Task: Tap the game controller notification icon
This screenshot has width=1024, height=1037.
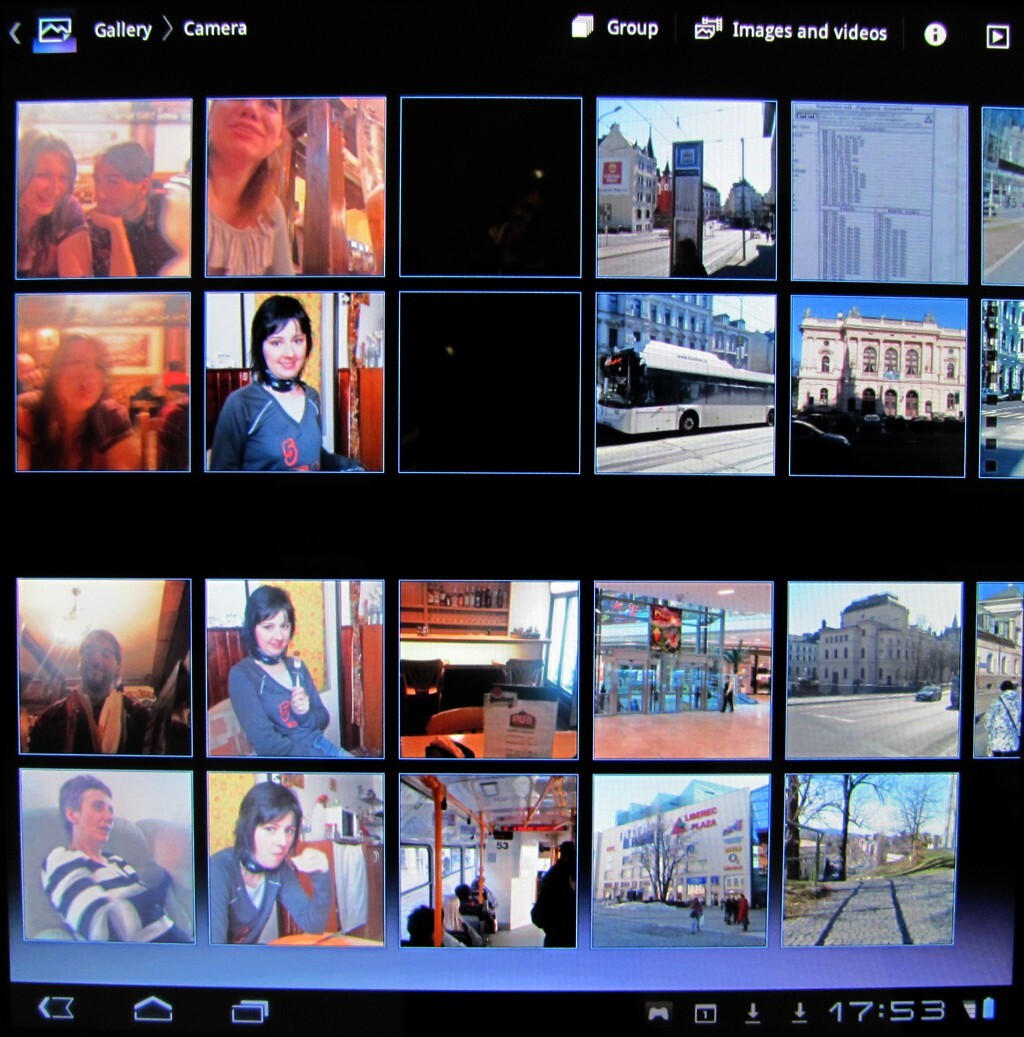Action: coord(657,1012)
